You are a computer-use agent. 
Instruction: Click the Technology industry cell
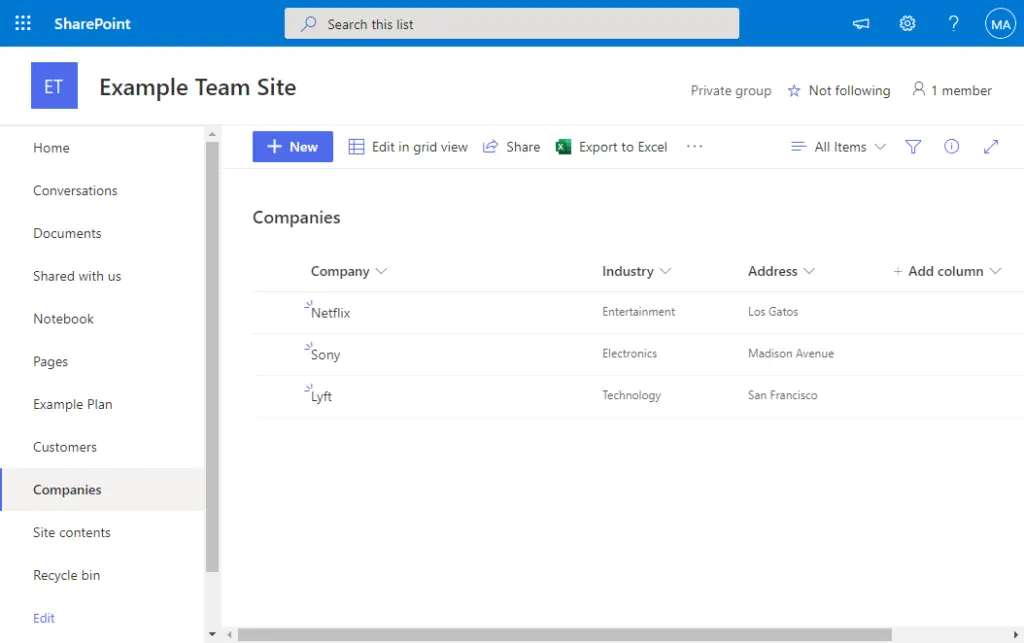pyautogui.click(x=632, y=396)
